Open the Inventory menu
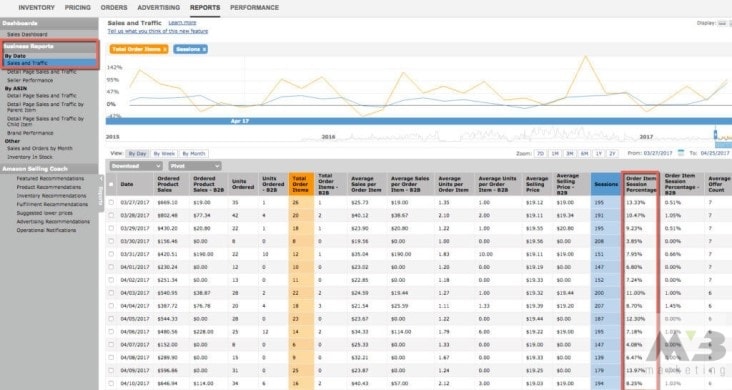The height and width of the screenshot is (390, 732). point(36,7)
